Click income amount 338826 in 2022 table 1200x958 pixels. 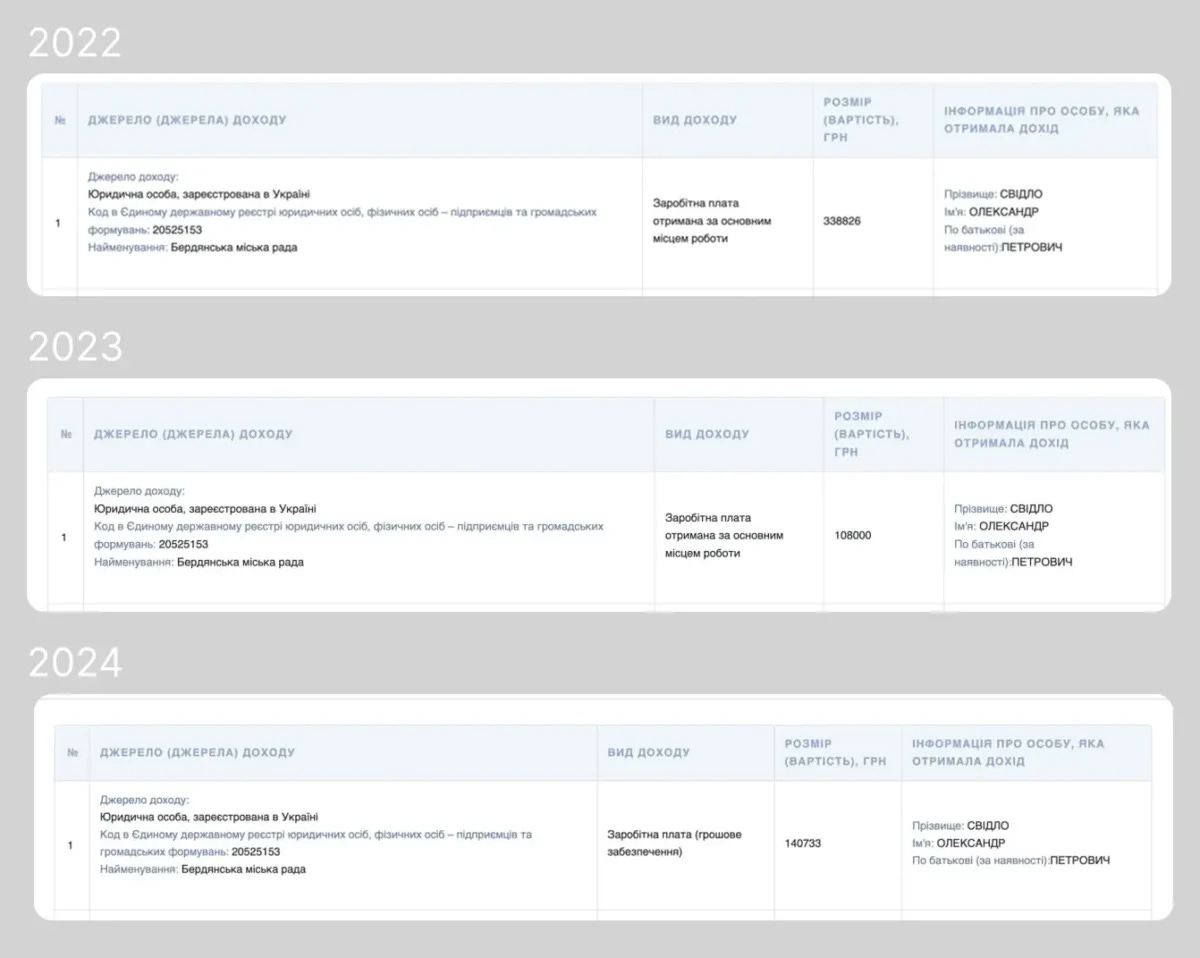(x=841, y=221)
